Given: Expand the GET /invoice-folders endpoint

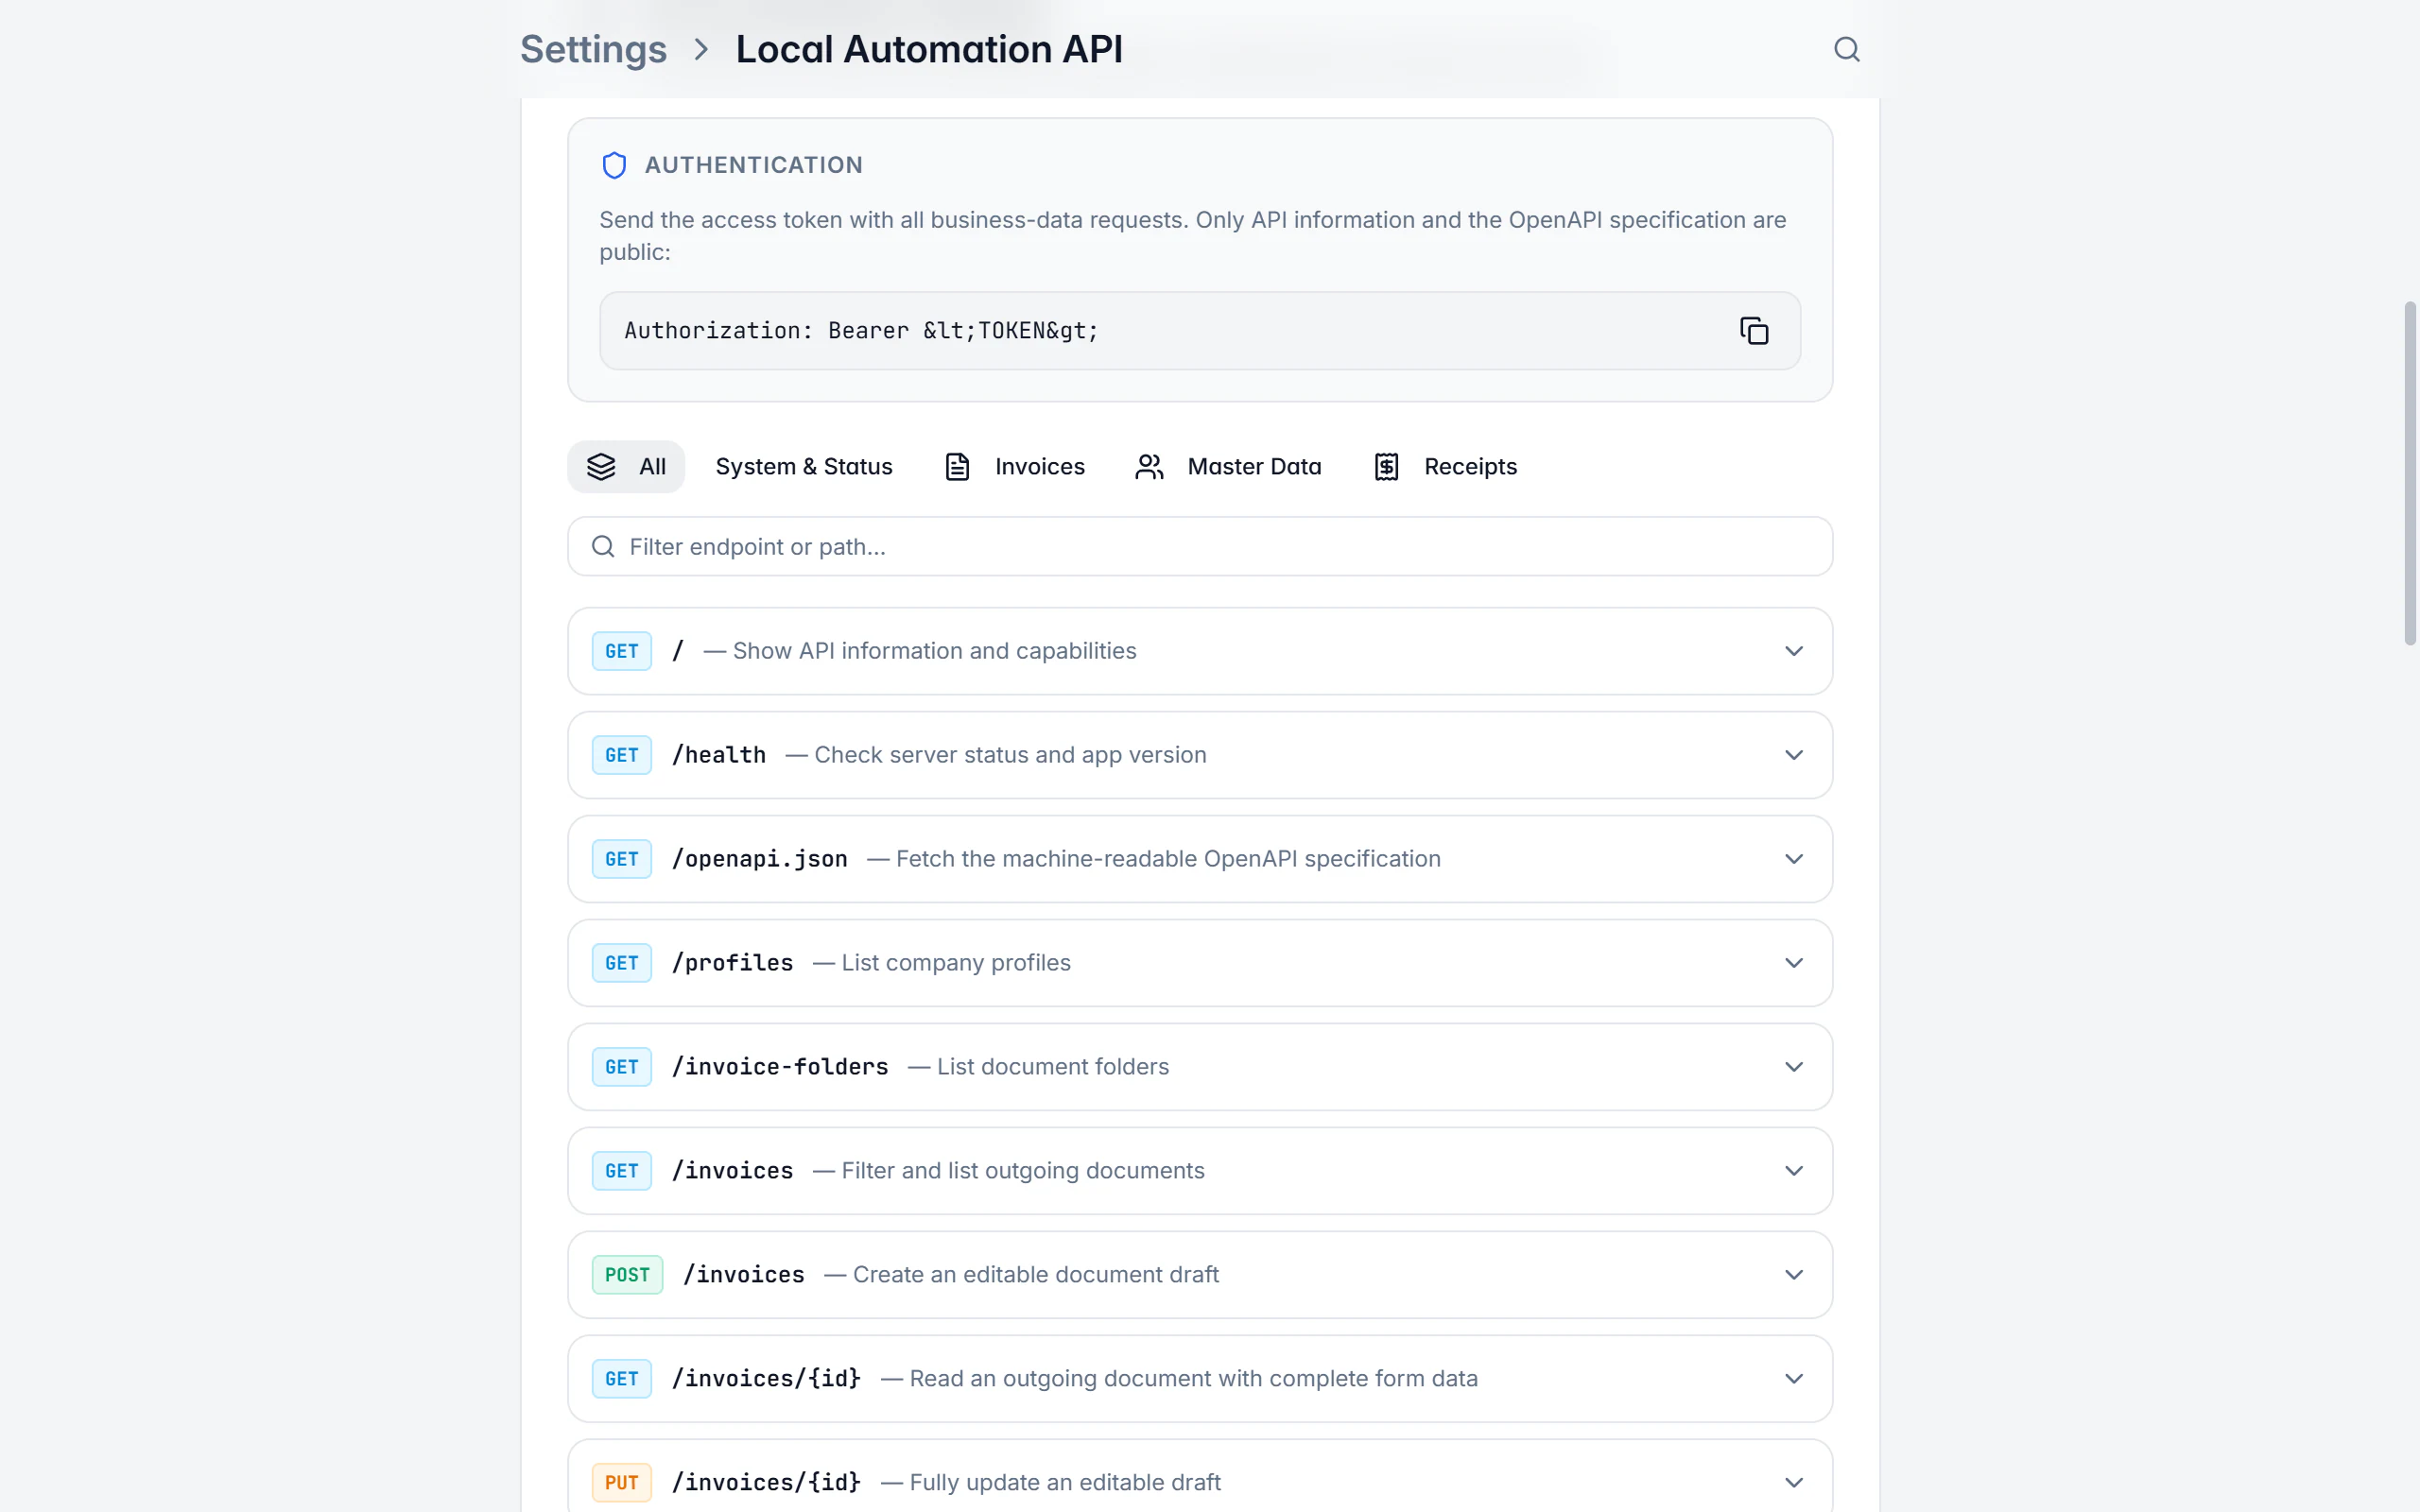Looking at the screenshot, I should tap(1200, 1067).
